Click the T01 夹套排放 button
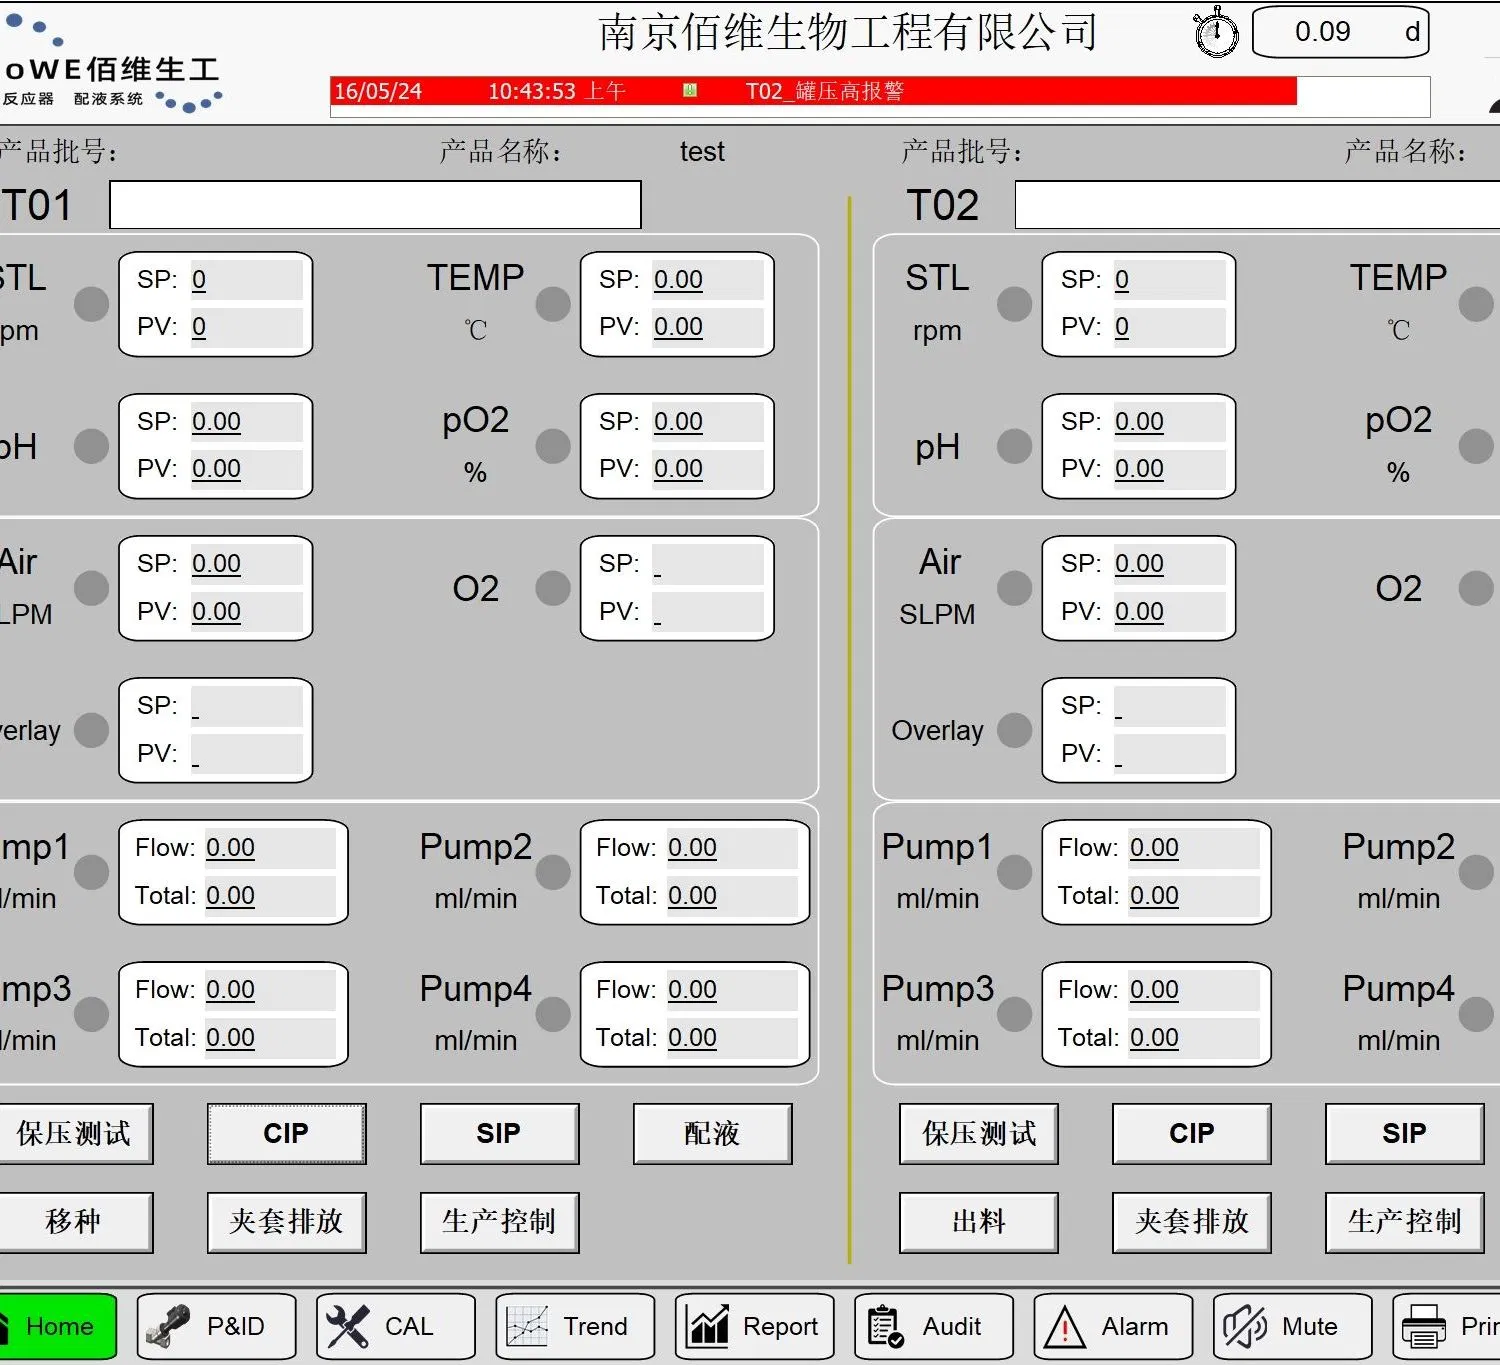 (x=287, y=1222)
